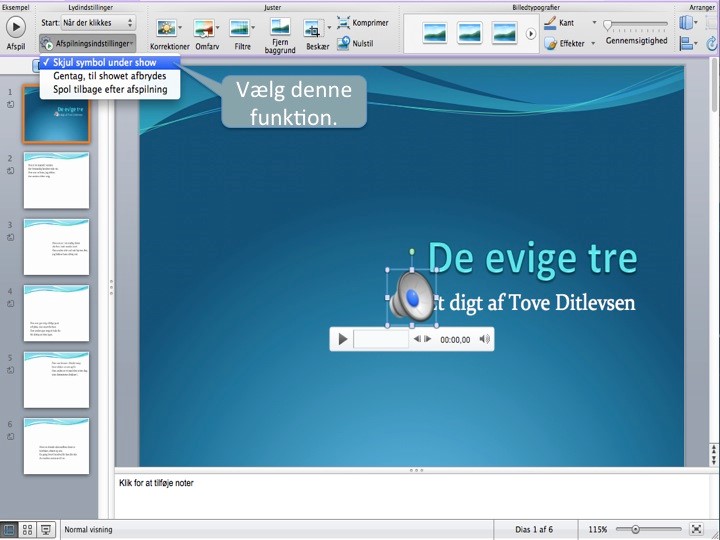The height and width of the screenshot is (540, 720).
Task: Click subtitle 'digt af Tove Ditlevsen'
Action: click(x=542, y=303)
